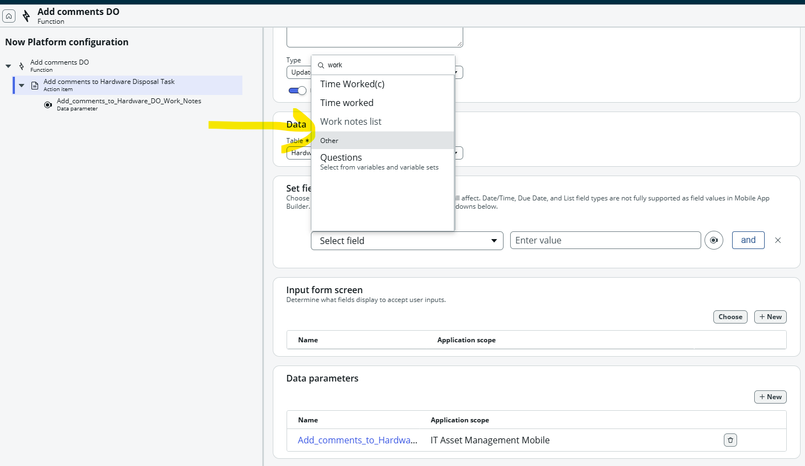Click the Add comments DO tree function icon
Viewport: 805px width, 466px height.
[x=22, y=66]
